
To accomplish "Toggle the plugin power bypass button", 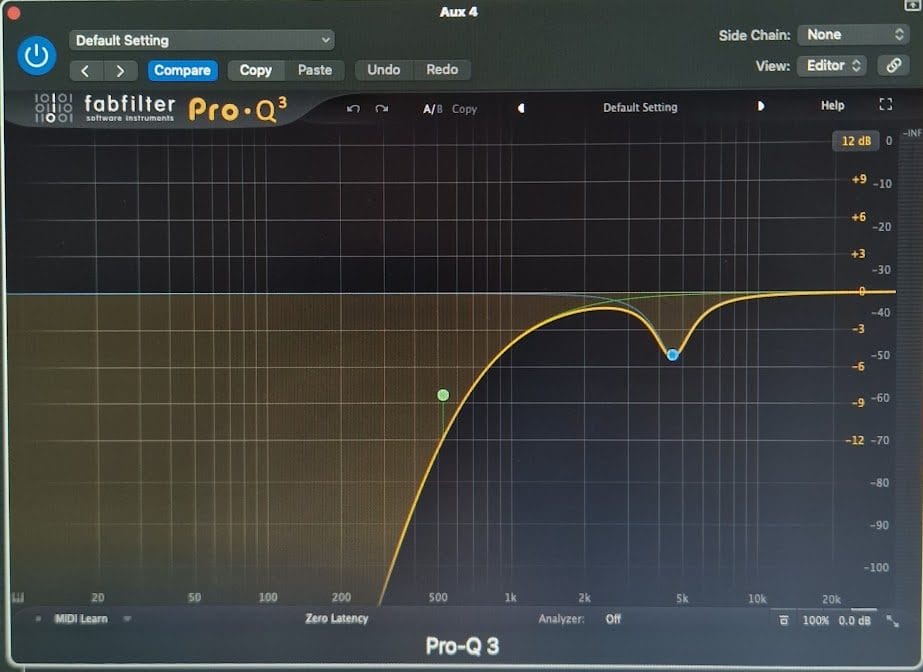I will coord(37,56).
